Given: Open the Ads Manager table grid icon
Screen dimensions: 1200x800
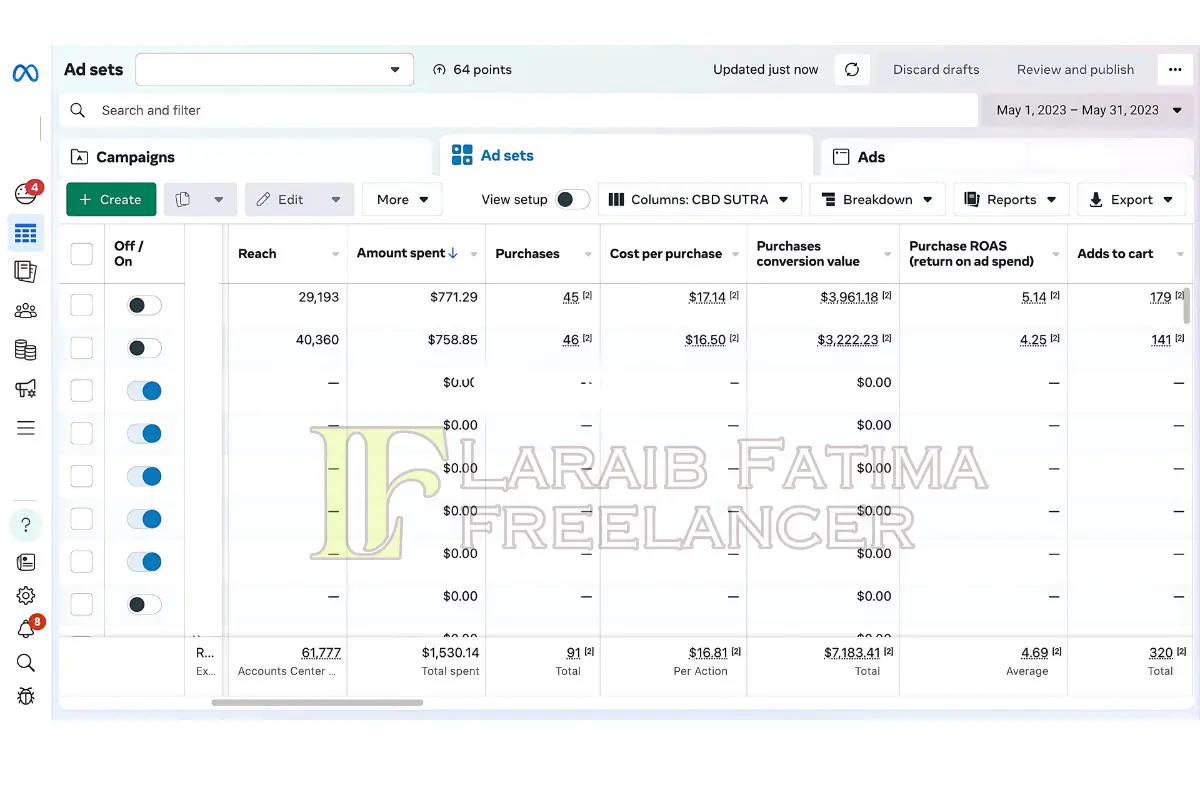Looking at the screenshot, I should (26, 234).
